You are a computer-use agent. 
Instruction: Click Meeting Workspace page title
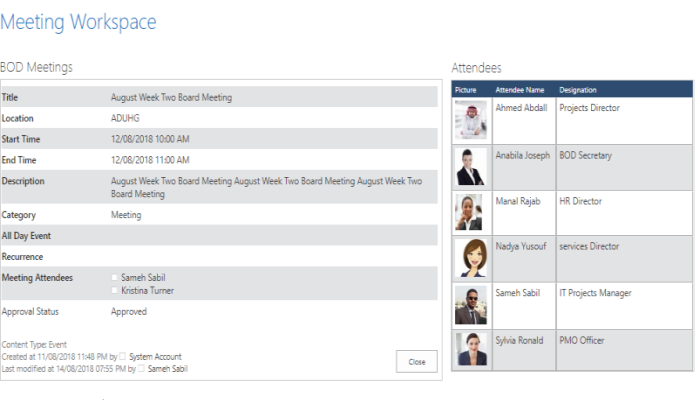(78, 21)
